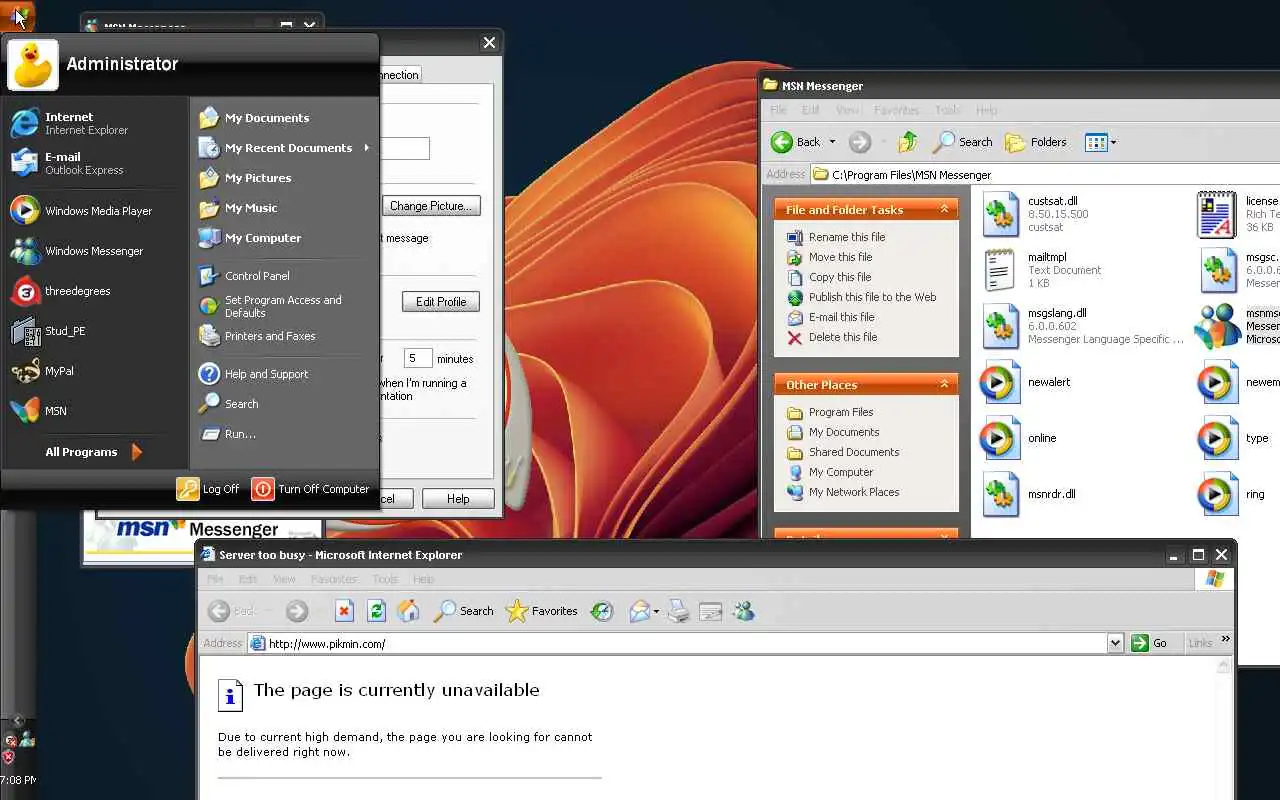Click History icon in Internet Explorer toolbar

coord(602,611)
